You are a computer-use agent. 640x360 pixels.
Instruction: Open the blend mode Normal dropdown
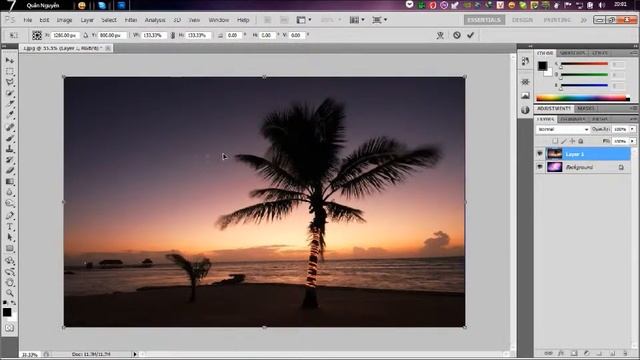point(563,129)
